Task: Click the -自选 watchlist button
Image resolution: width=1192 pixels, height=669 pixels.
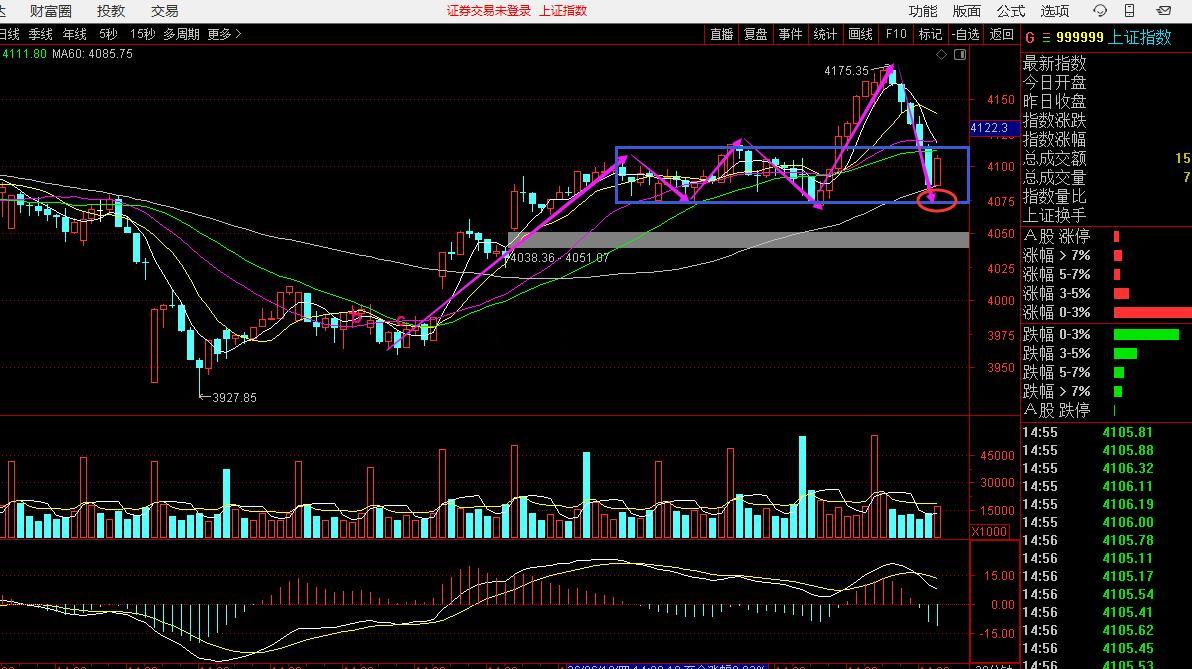Action: pyautogui.click(x=965, y=34)
